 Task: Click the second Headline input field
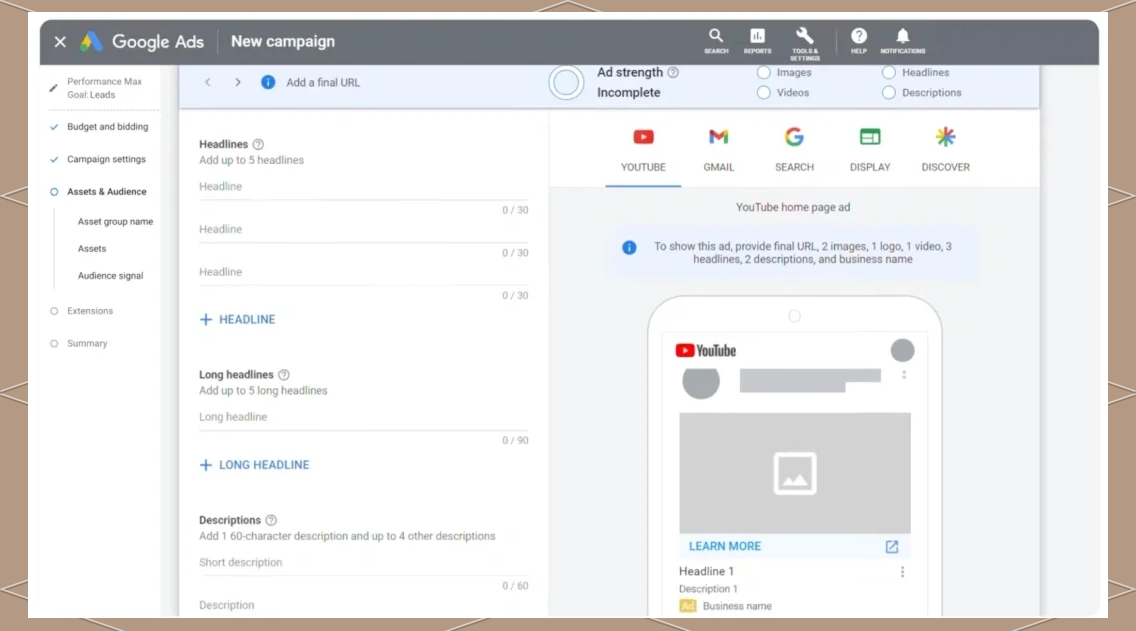tap(364, 230)
